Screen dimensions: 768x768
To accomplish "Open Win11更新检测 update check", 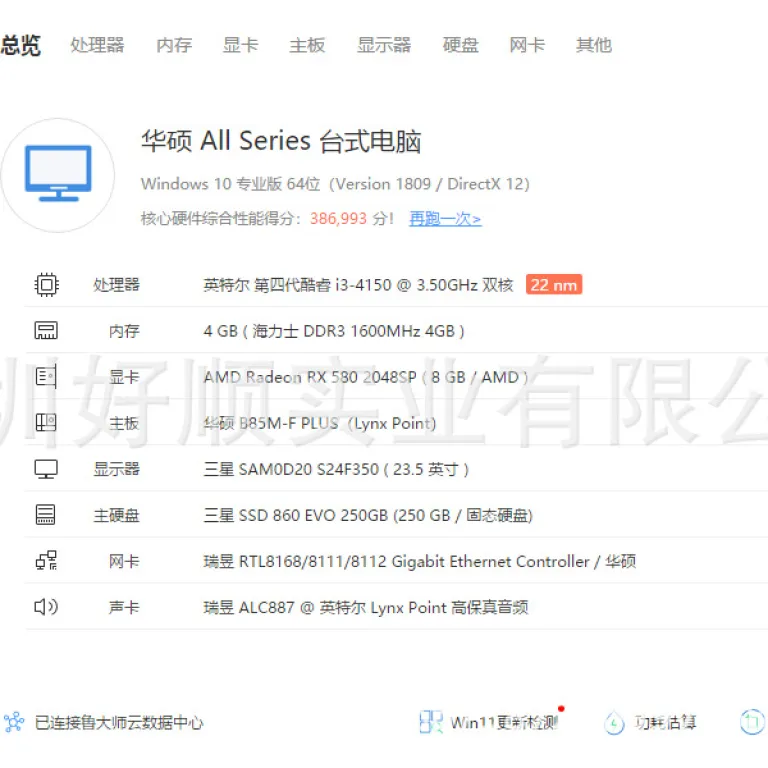I will (504, 722).
